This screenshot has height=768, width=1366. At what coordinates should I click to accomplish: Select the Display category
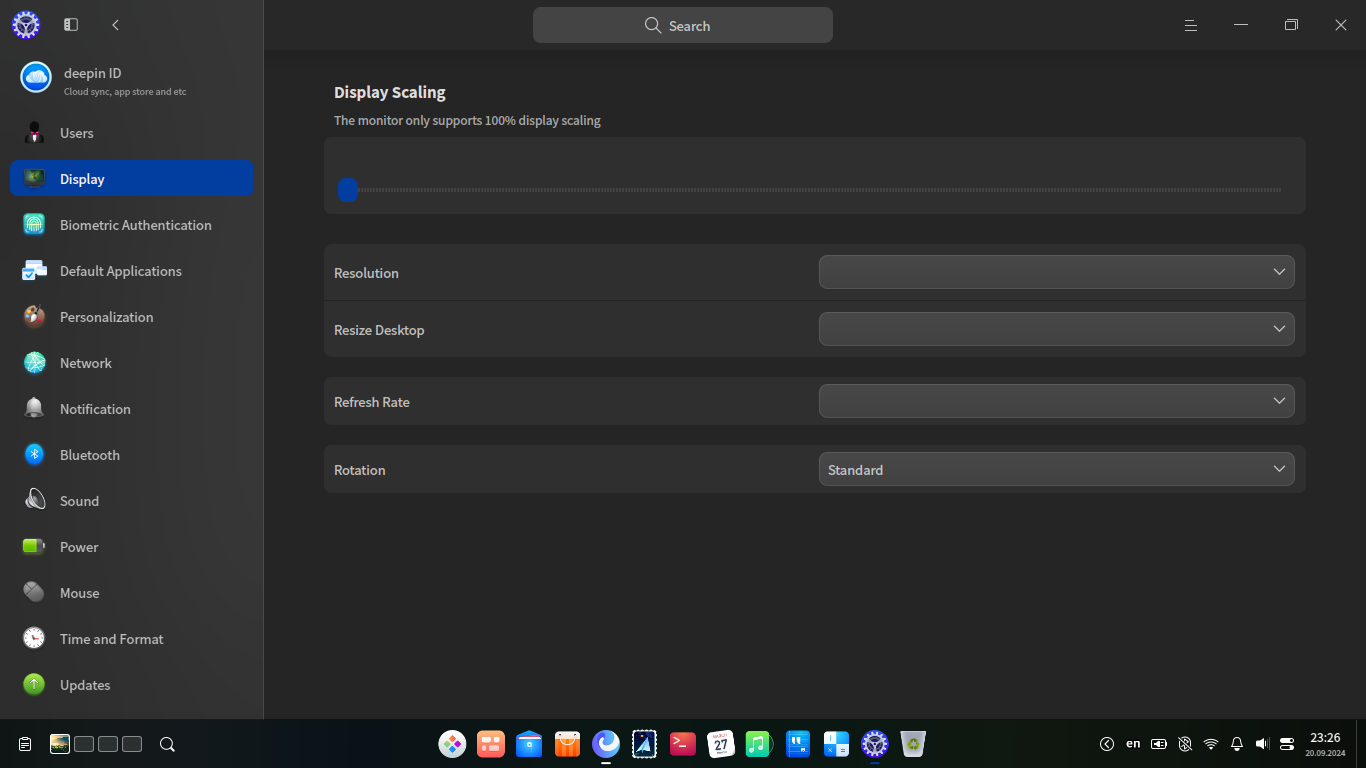pyautogui.click(x=132, y=178)
